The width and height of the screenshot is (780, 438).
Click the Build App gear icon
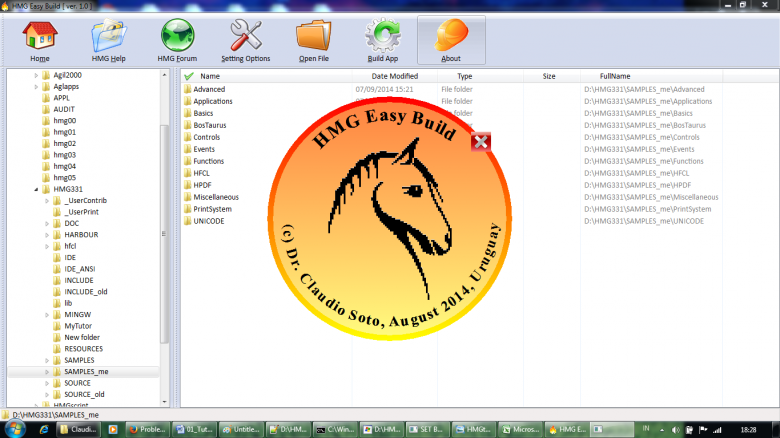tap(383, 35)
